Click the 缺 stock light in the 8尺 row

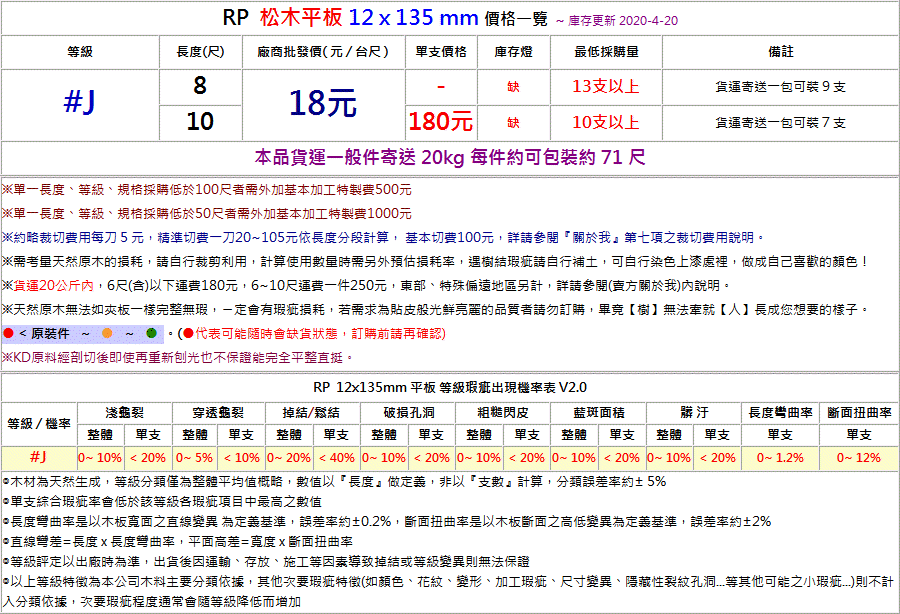click(x=513, y=87)
